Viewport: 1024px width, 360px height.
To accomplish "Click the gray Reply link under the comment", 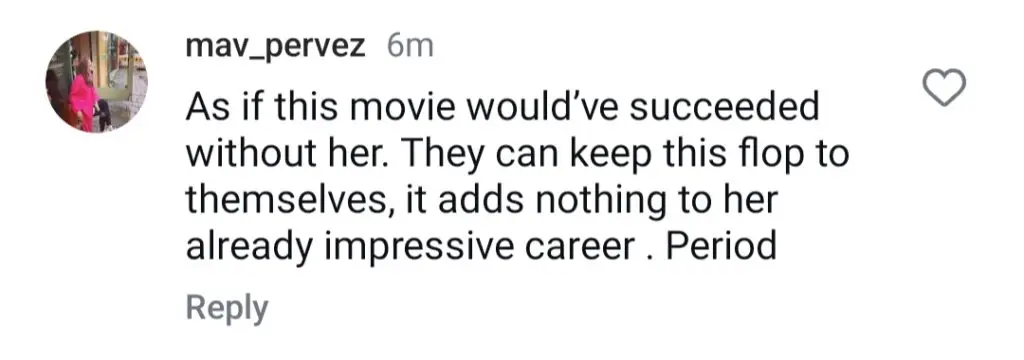I will point(227,308).
